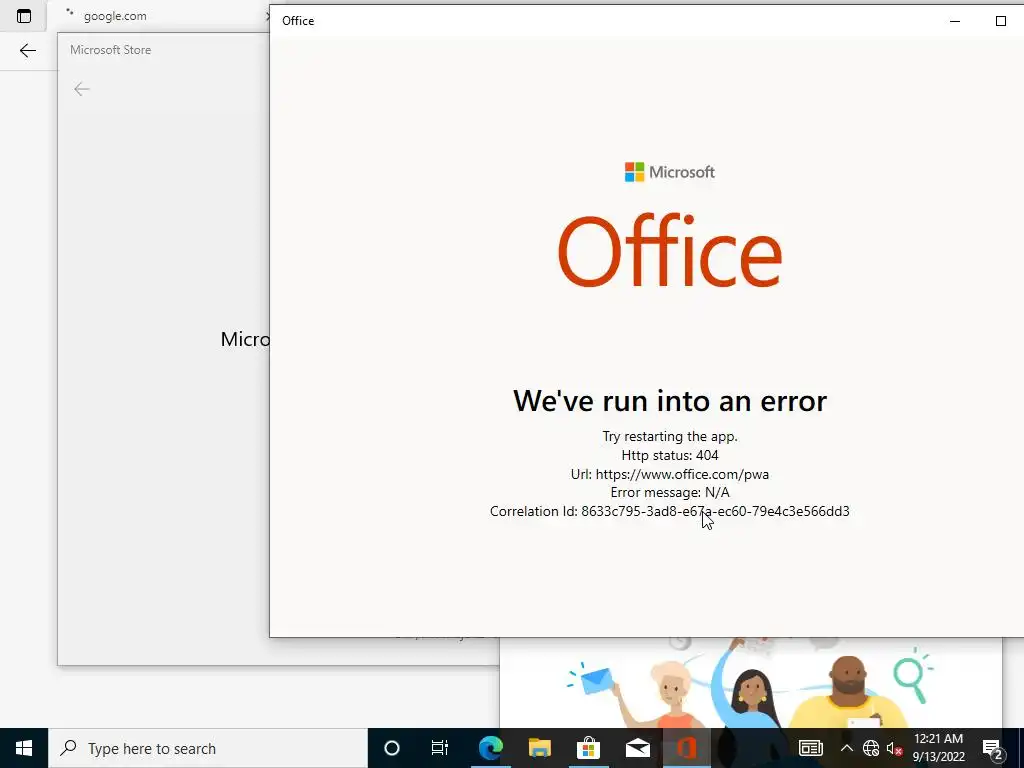1024x768 pixels.
Task: Open the network status tray icon
Action: [871, 748]
